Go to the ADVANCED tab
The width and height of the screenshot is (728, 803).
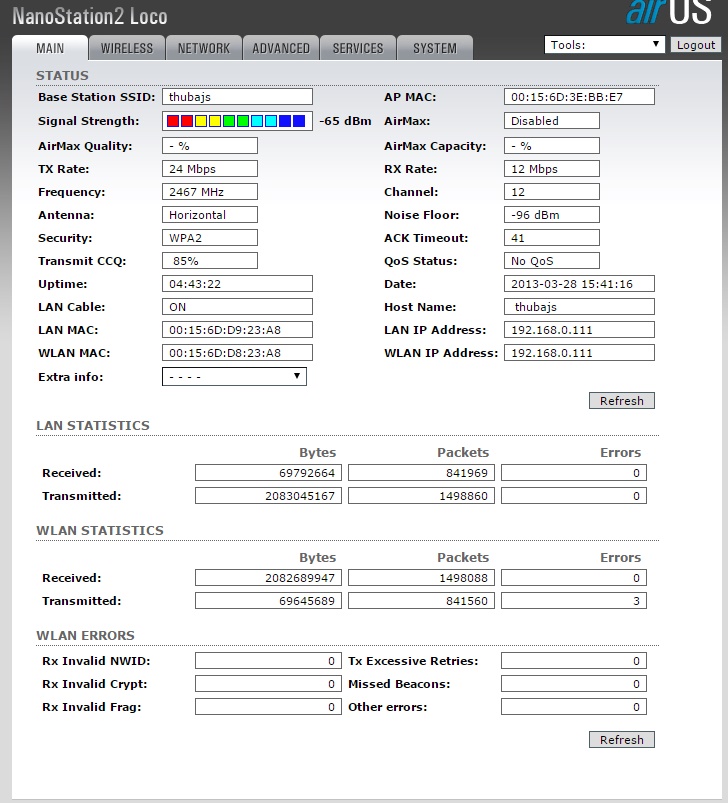click(281, 48)
